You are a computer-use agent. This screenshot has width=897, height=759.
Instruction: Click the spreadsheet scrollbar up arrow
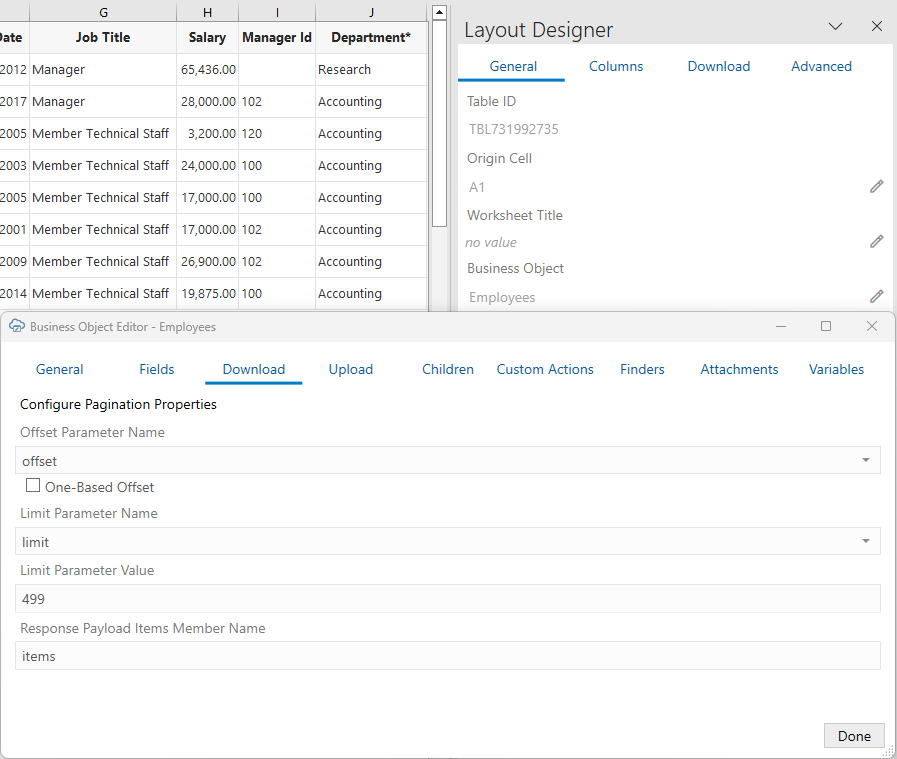[x=439, y=11]
